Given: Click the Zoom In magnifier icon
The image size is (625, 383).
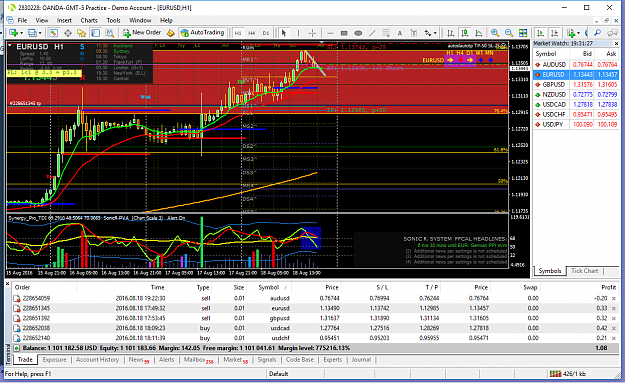Looking at the screenshot, I should pos(495,33).
